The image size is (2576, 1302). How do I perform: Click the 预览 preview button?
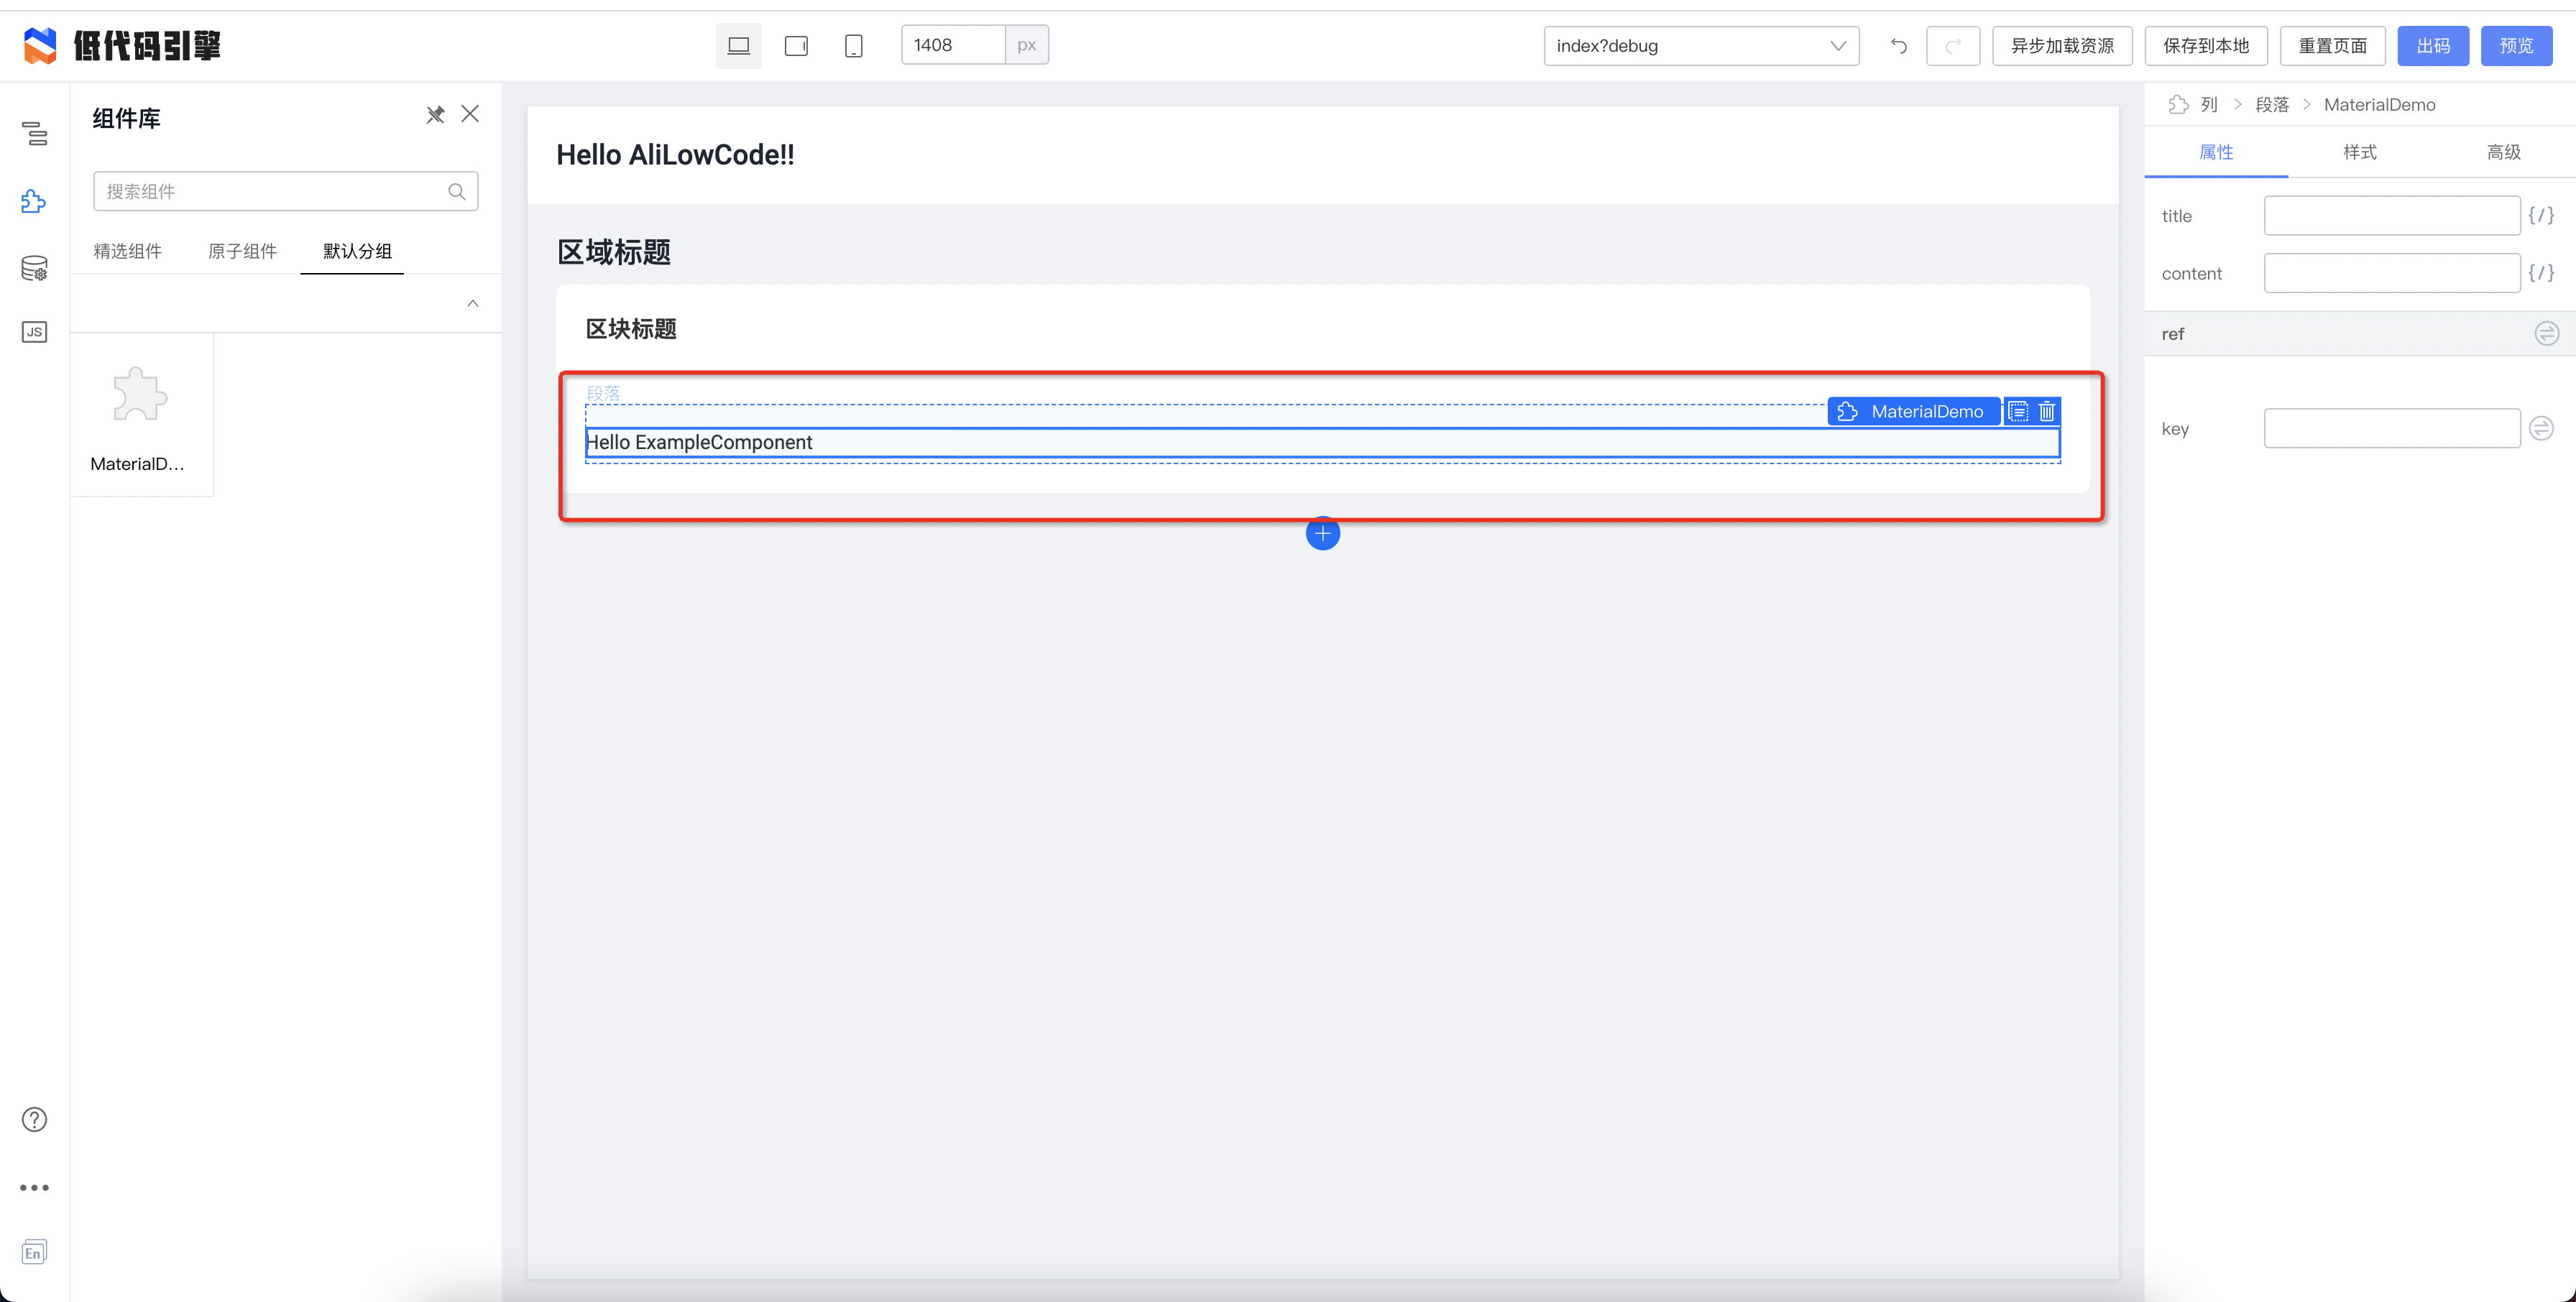pyautogui.click(x=2516, y=46)
